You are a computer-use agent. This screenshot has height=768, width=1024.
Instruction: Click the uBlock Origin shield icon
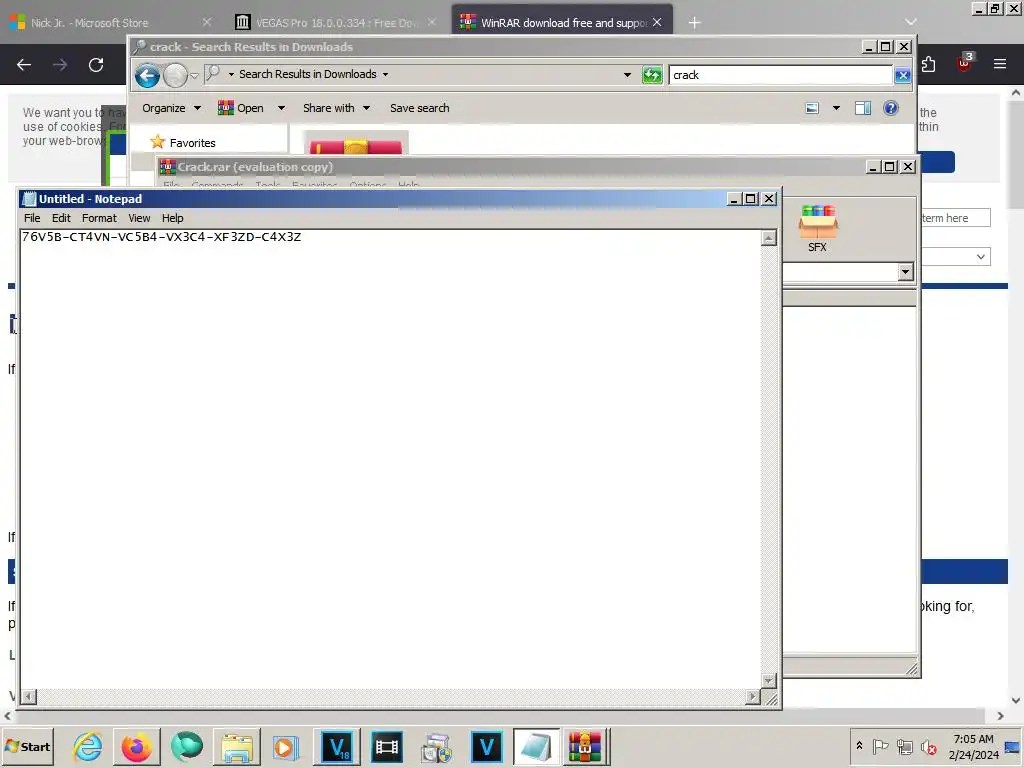[965, 63]
